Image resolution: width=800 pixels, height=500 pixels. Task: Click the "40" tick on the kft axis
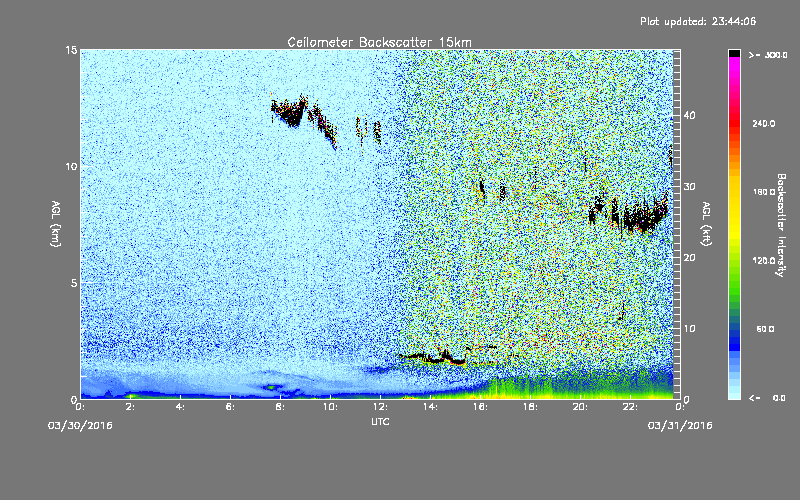689,115
